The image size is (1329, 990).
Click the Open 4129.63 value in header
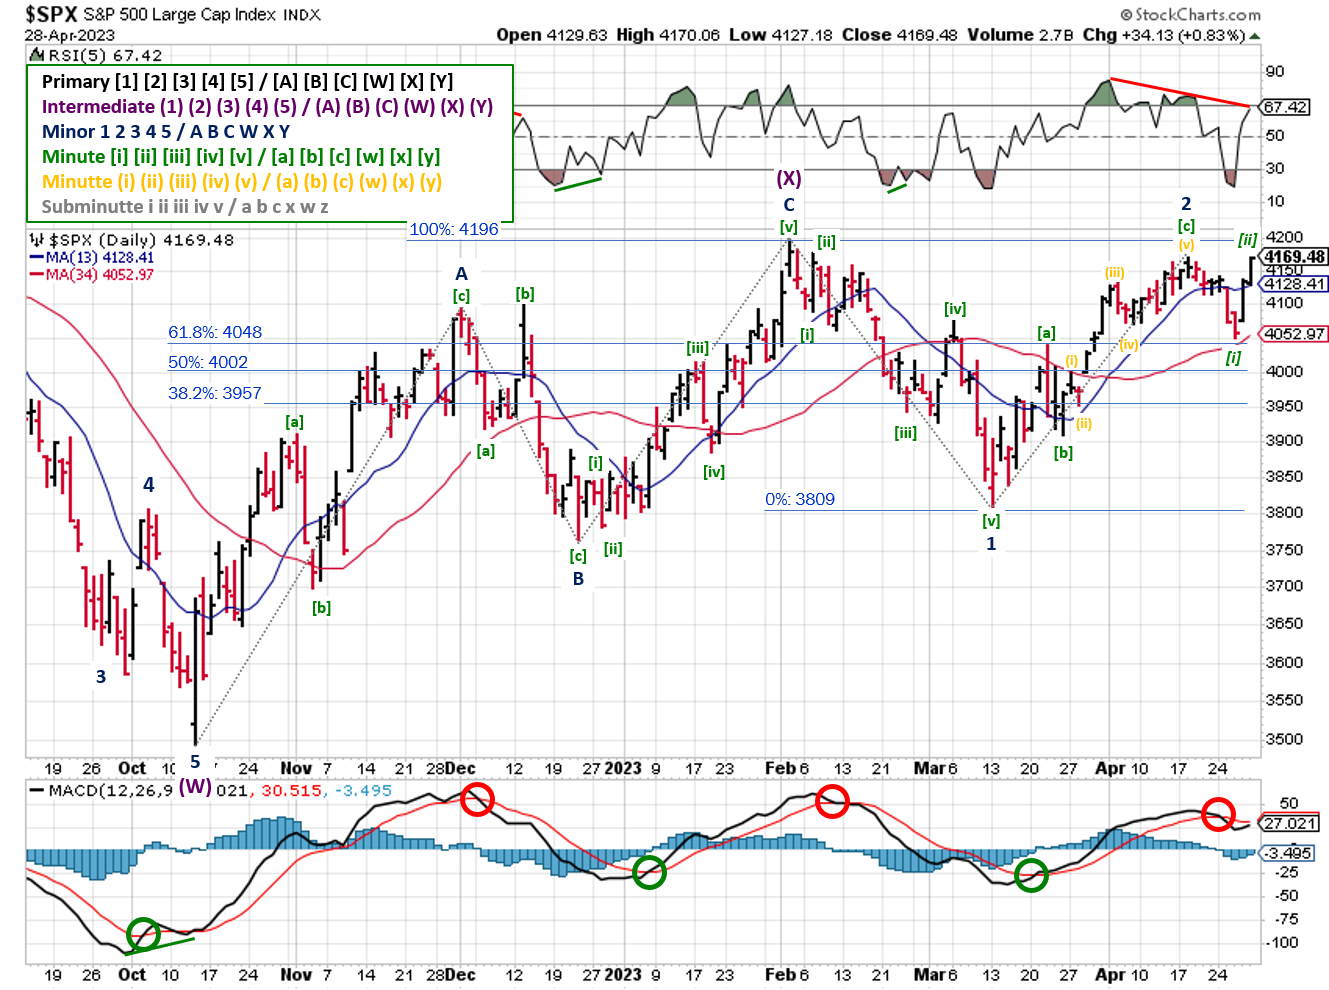coord(552,35)
